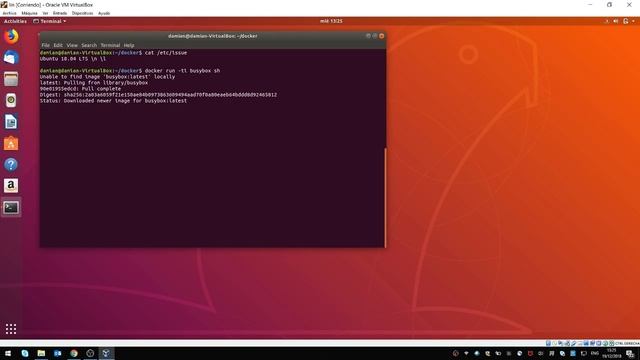Open VirtualBox Máquina menu
Viewport: 640px width, 360px height.
click(29, 13)
